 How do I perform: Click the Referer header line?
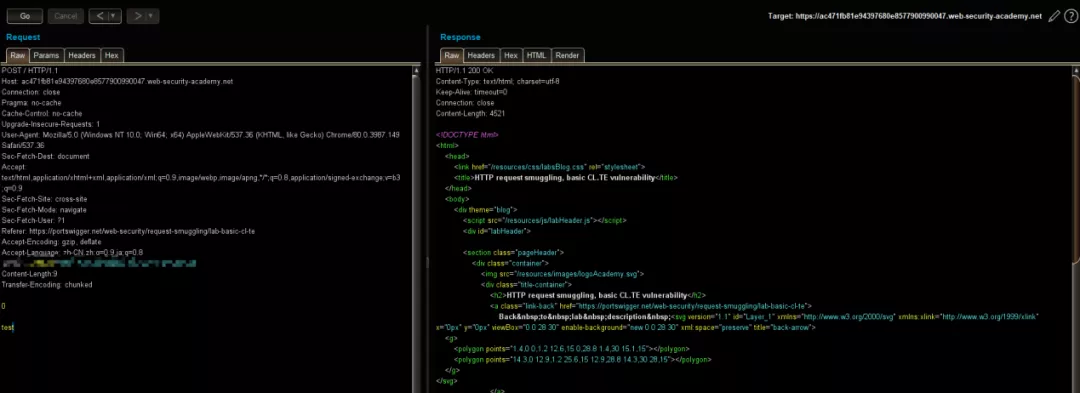coord(128,231)
